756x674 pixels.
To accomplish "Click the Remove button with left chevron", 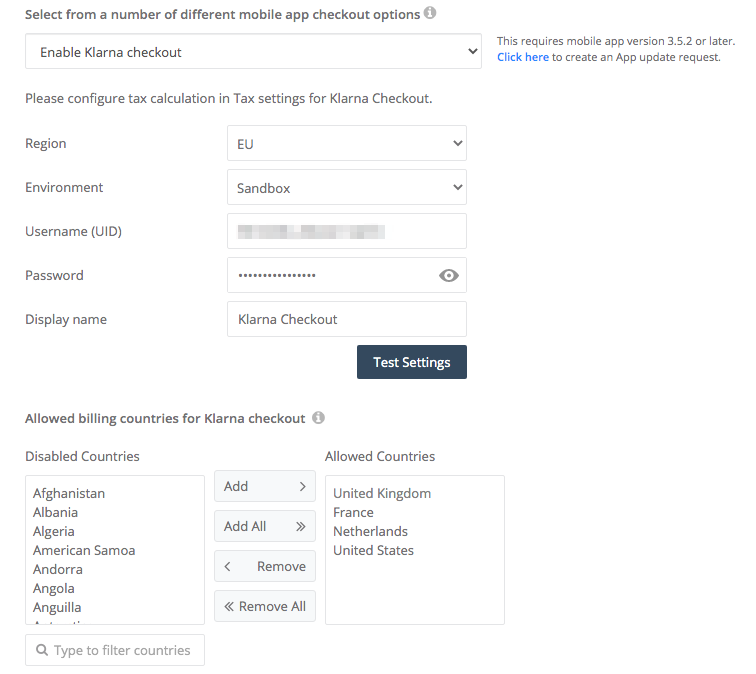I will coord(264,566).
